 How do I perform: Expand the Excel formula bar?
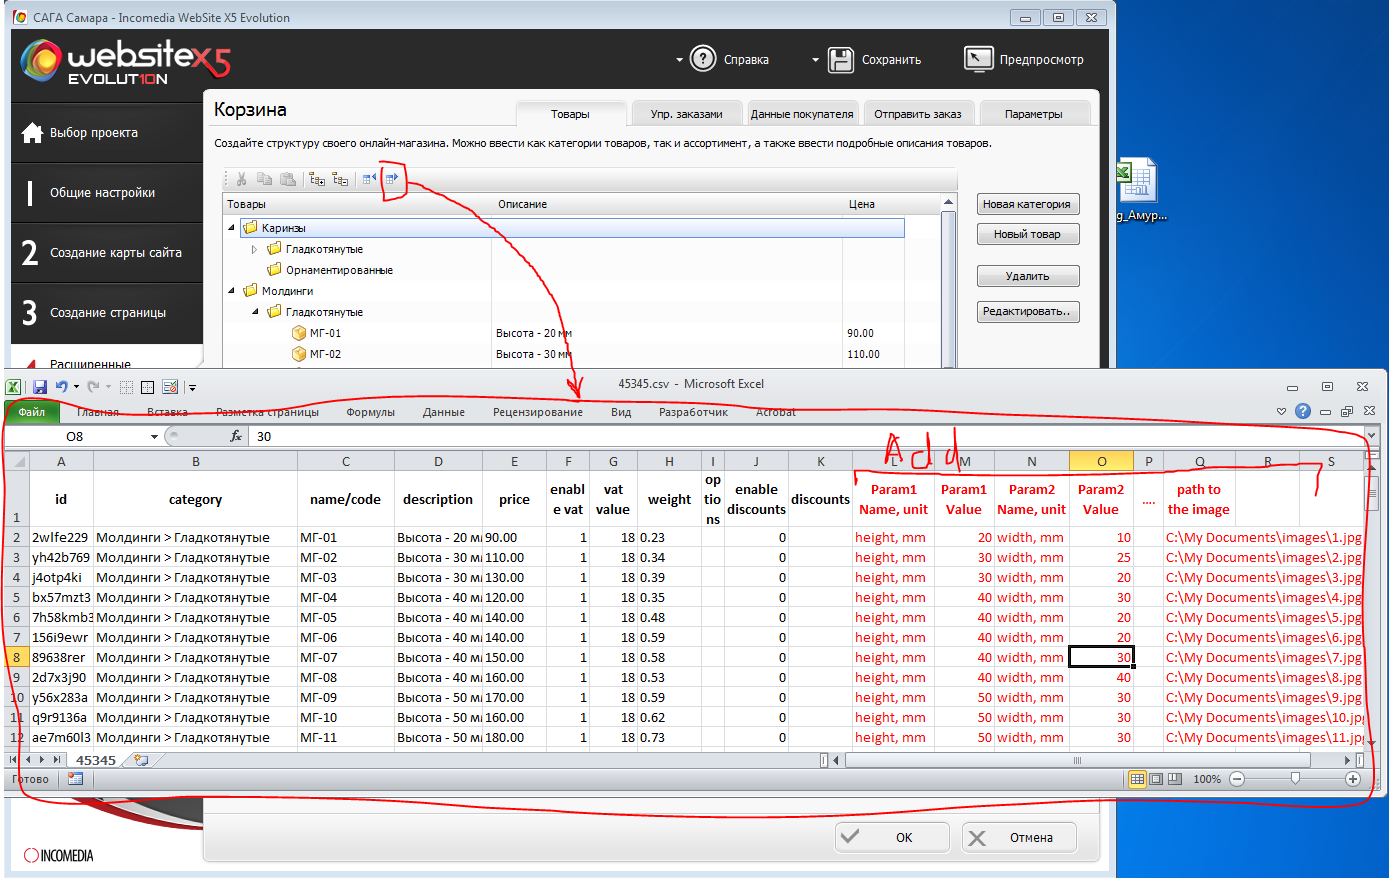pos(1371,436)
